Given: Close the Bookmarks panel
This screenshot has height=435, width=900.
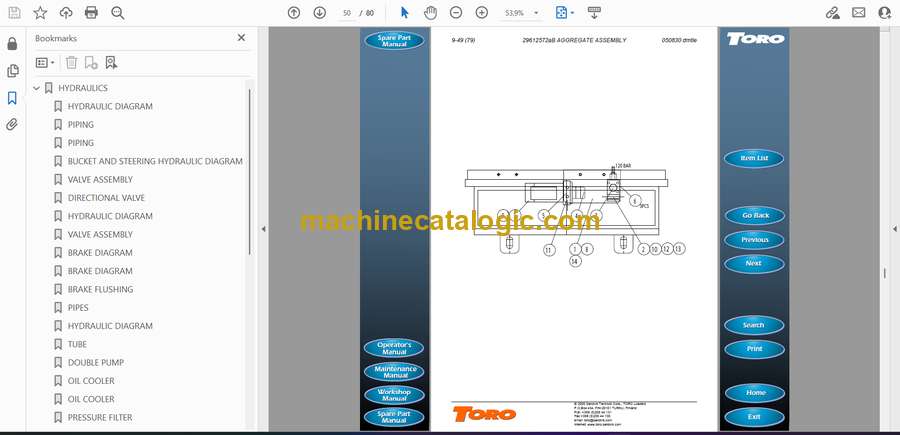Looking at the screenshot, I should point(241,37).
